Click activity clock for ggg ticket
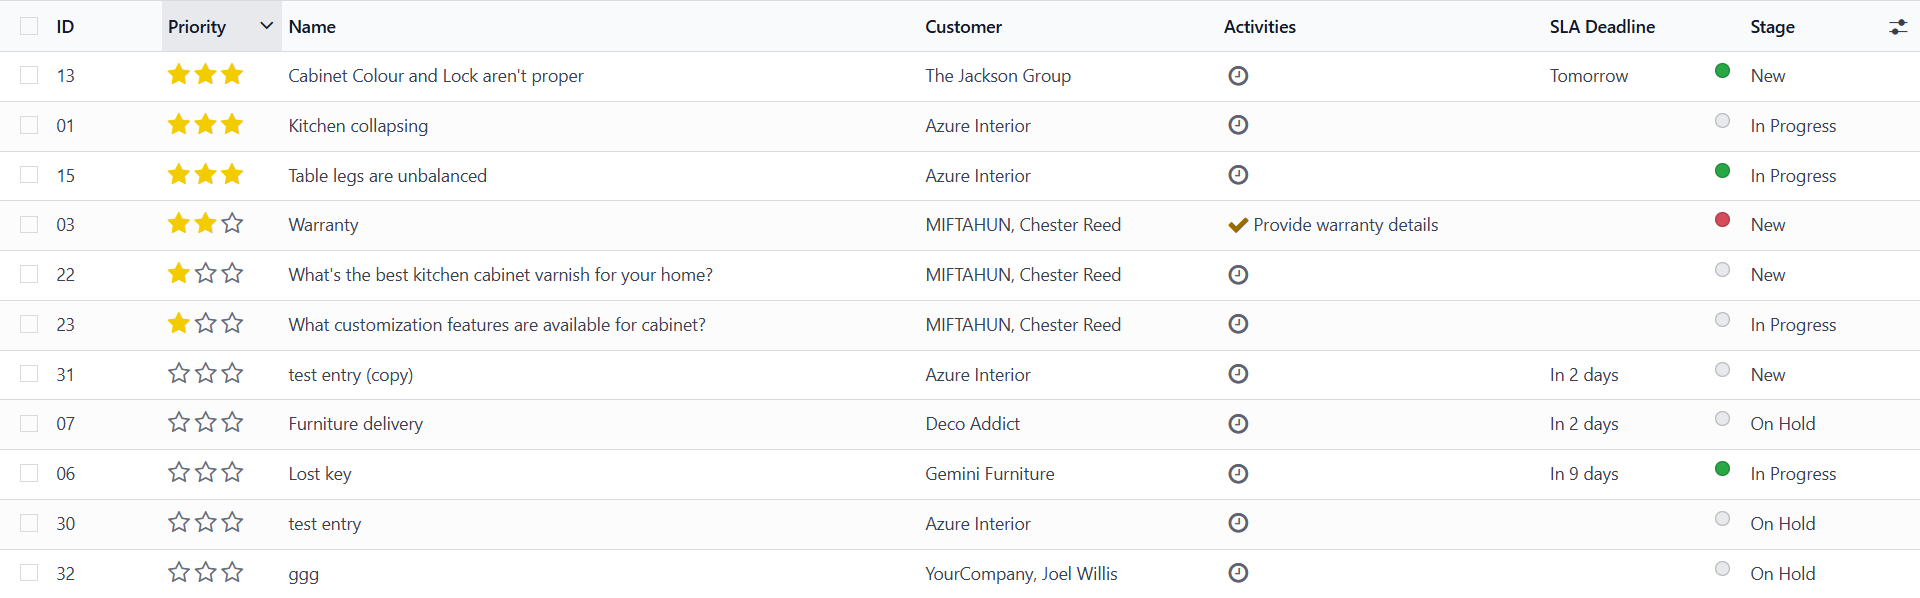The image size is (1920, 598). coord(1238,573)
